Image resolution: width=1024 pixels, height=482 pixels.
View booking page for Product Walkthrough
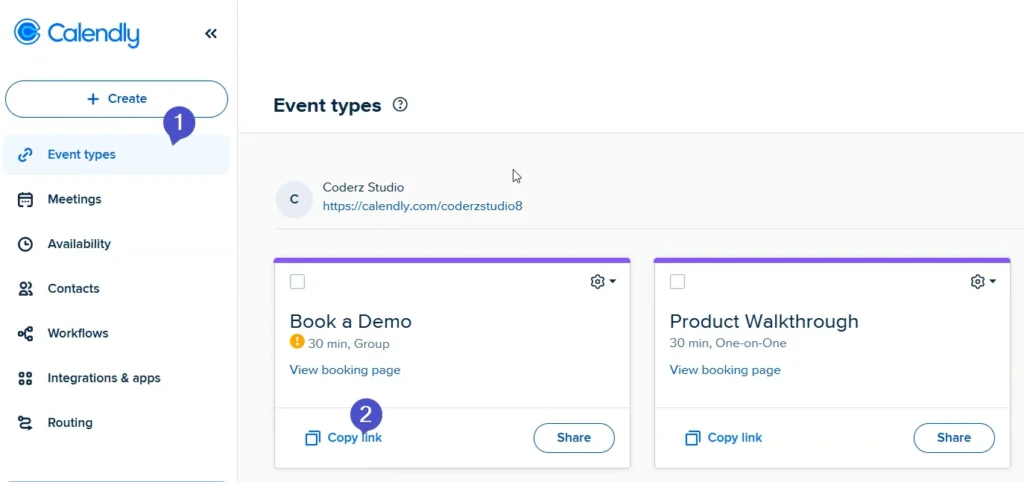point(725,370)
